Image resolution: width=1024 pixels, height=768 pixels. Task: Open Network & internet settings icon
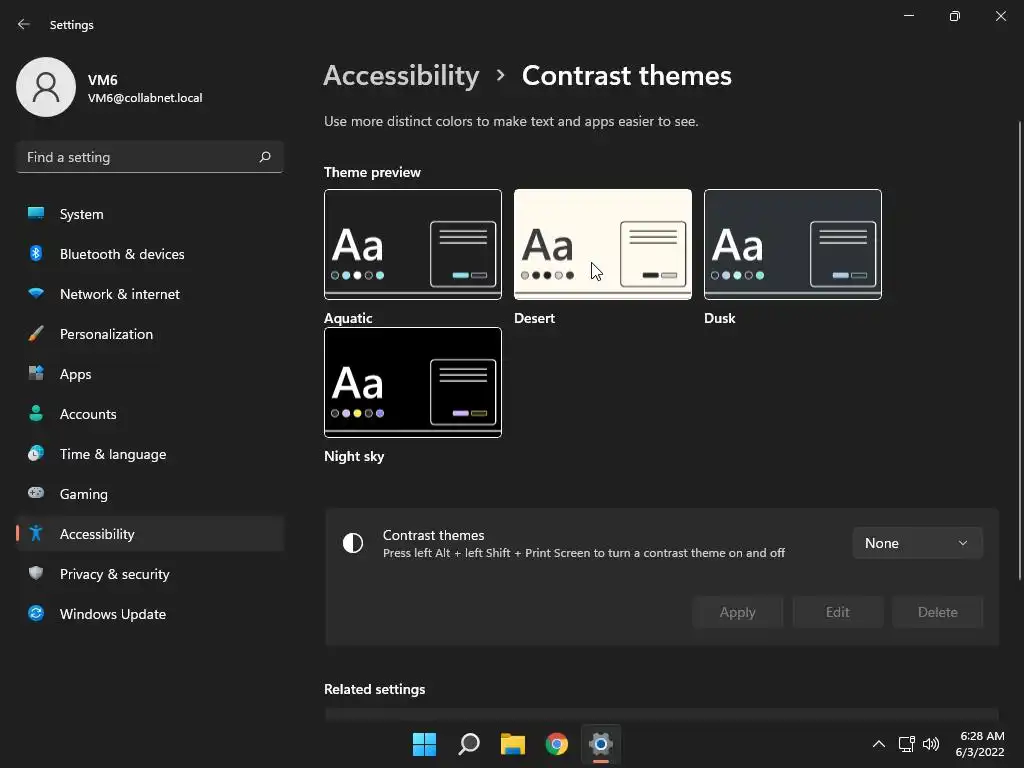pyautogui.click(x=36, y=294)
